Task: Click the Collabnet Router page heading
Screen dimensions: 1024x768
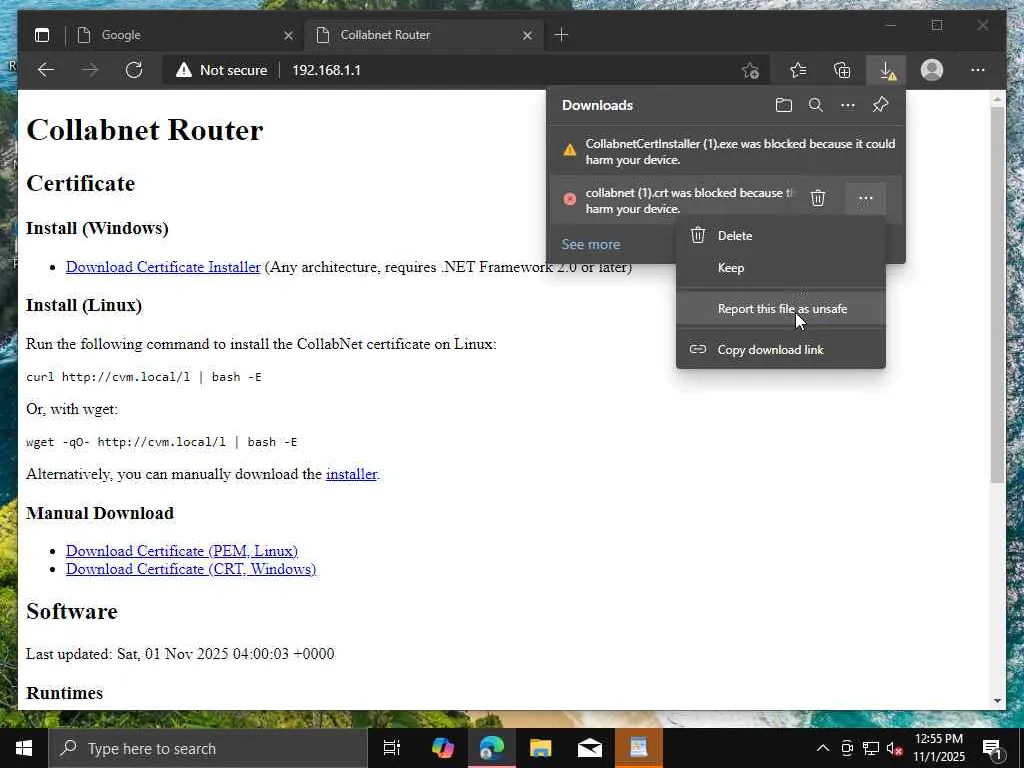Action: coord(144,129)
